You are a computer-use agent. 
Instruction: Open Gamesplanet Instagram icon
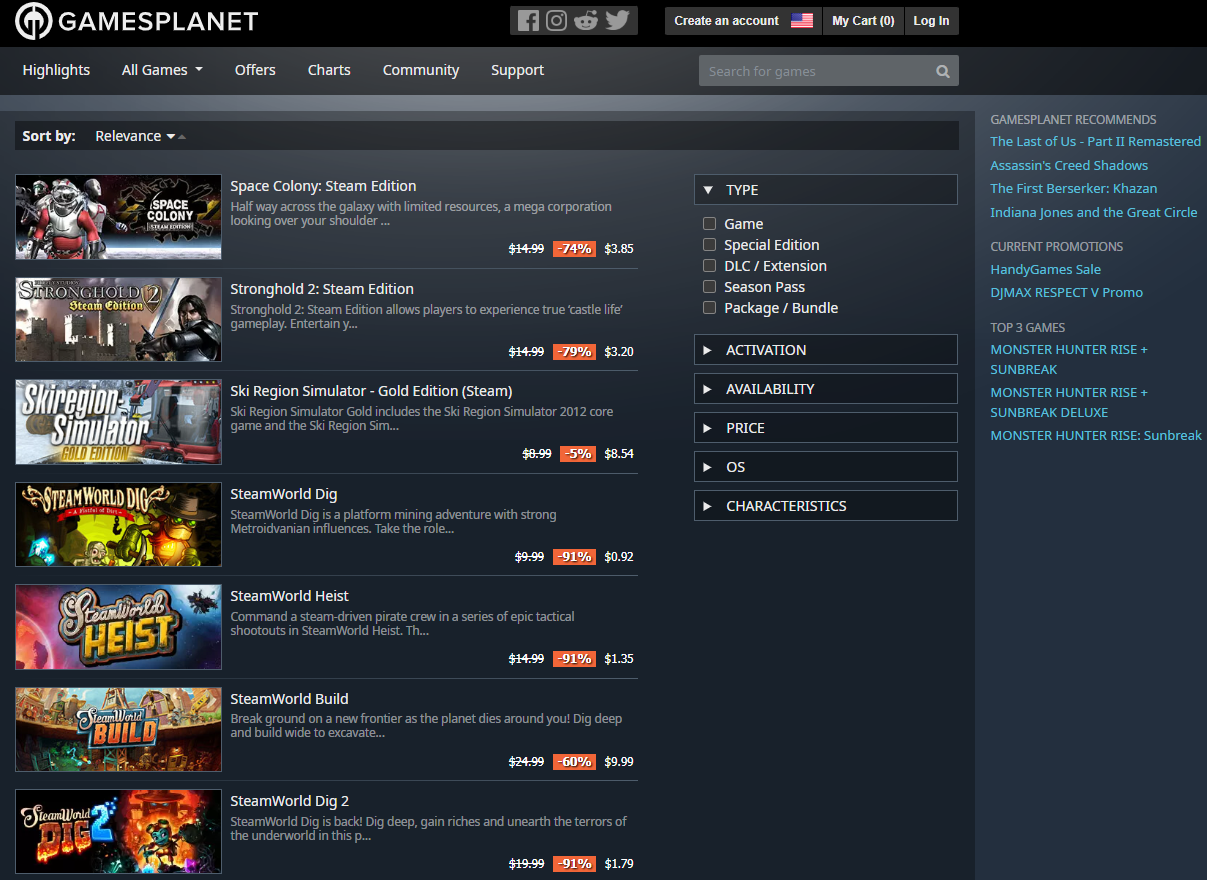[x=557, y=20]
